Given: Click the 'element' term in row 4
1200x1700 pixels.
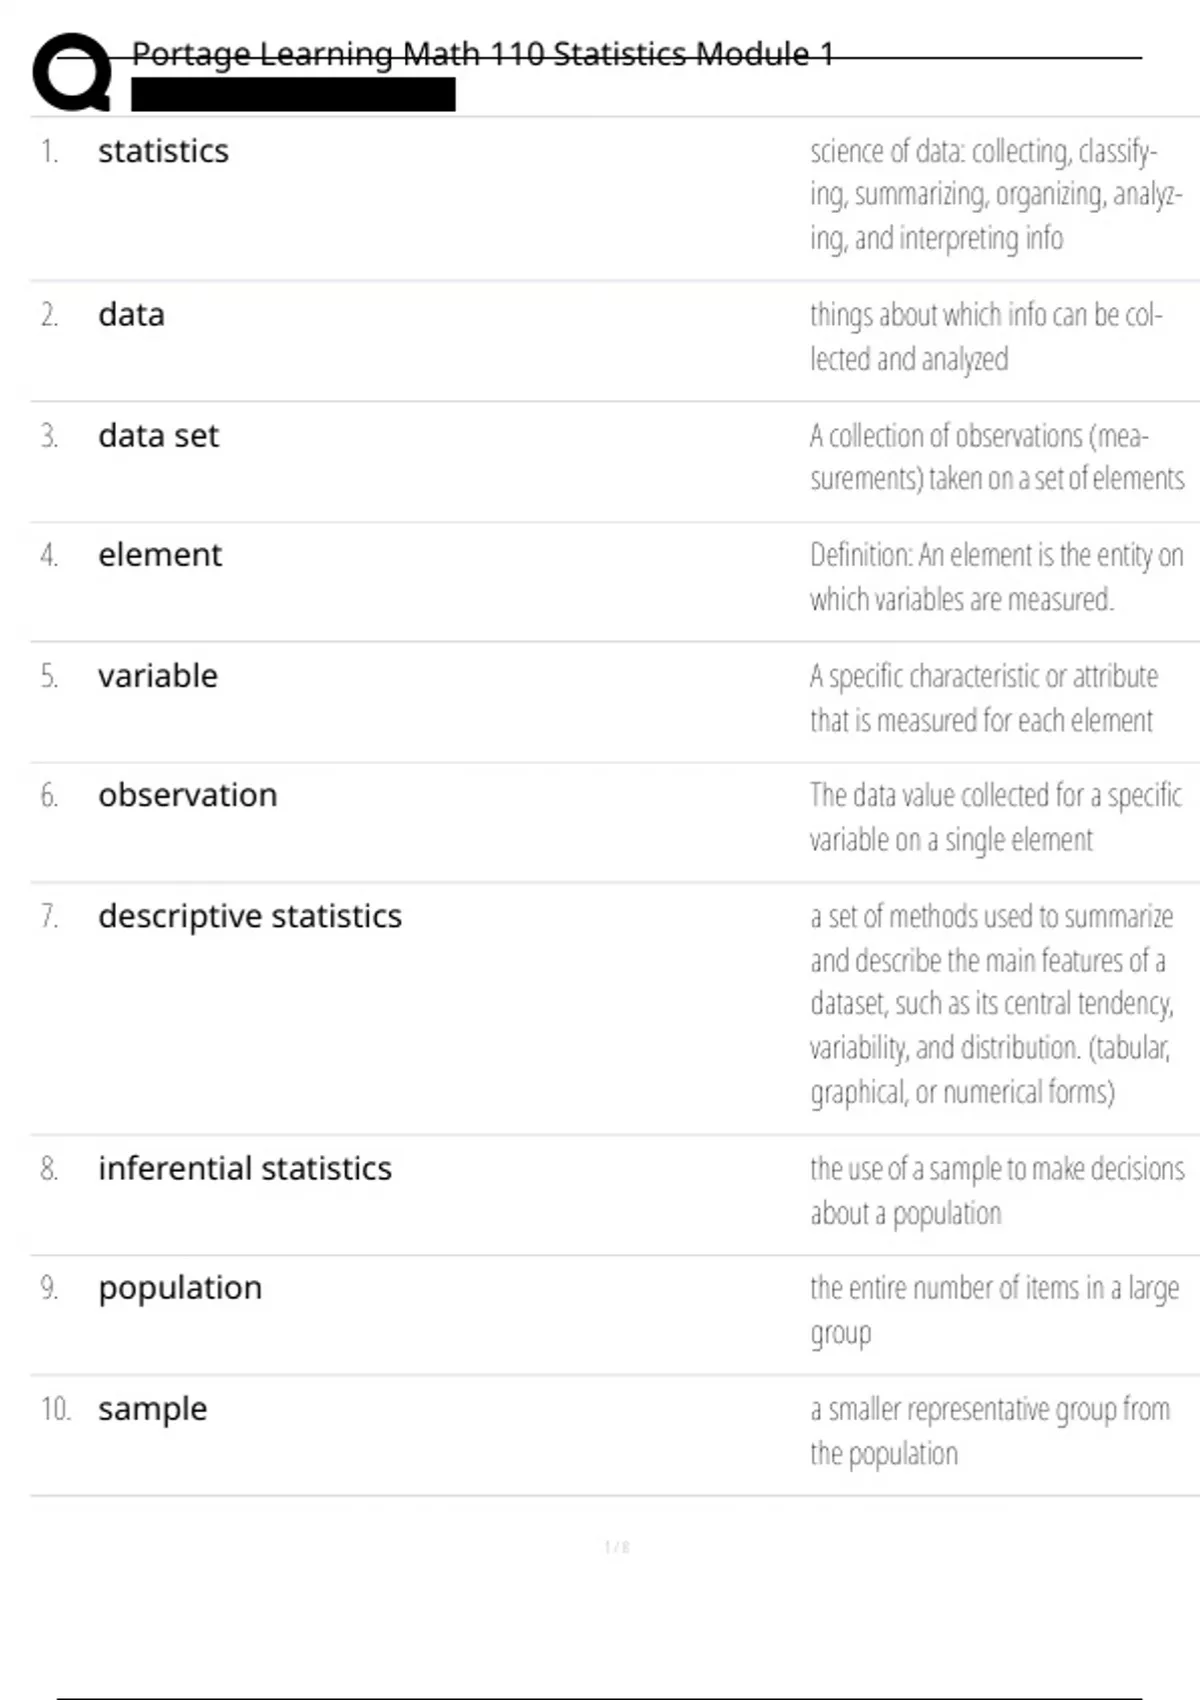Looking at the screenshot, I should click(x=160, y=555).
